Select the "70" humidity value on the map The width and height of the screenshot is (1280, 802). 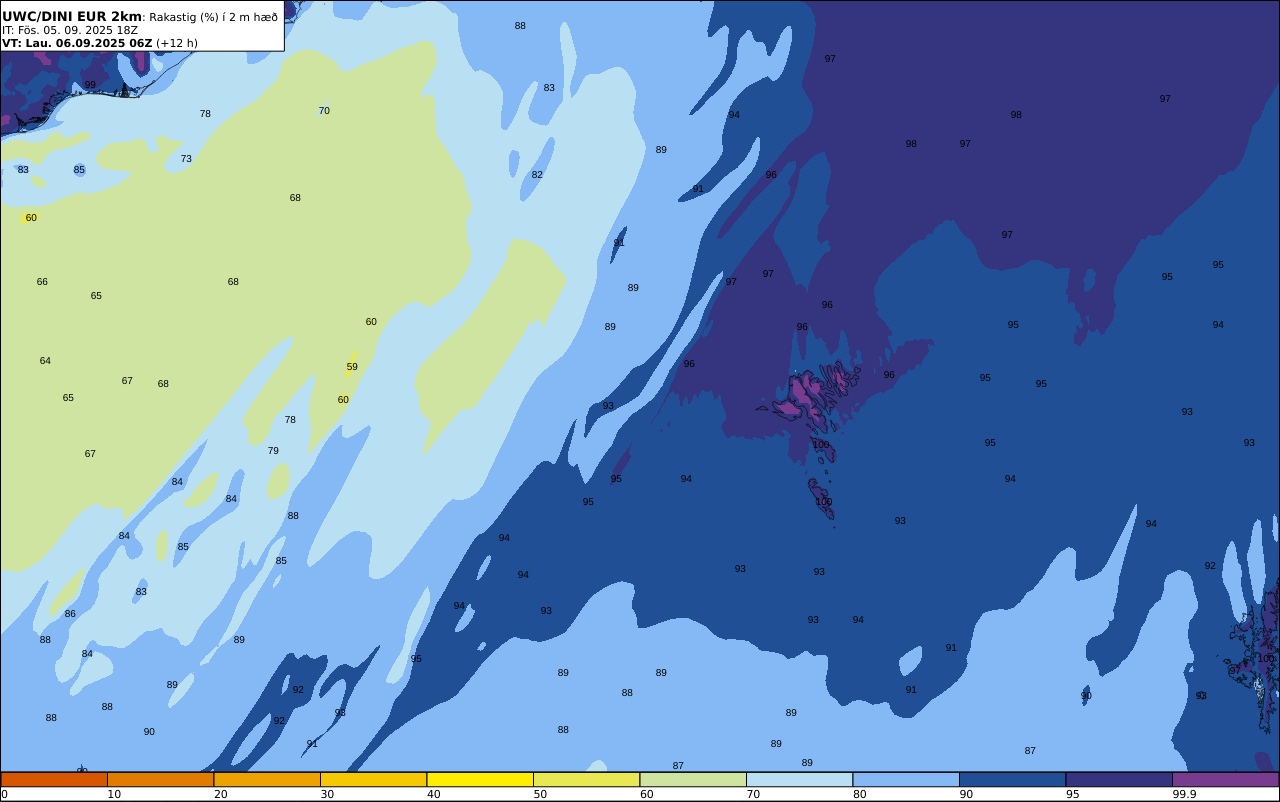click(x=324, y=111)
